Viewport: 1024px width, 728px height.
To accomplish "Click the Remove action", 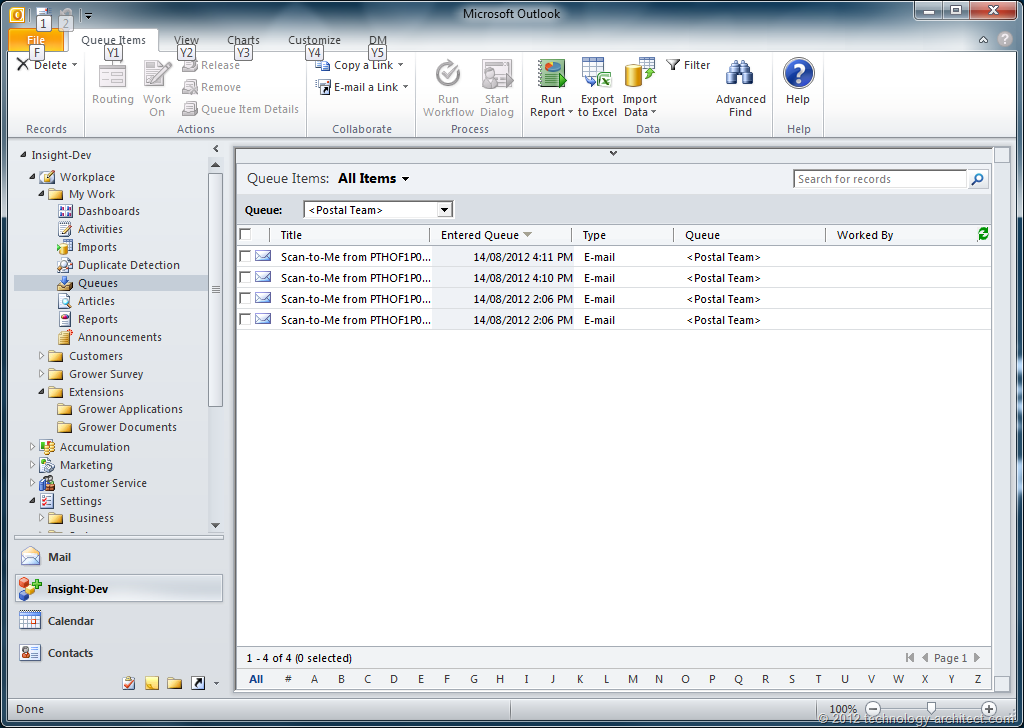I will tap(212, 87).
